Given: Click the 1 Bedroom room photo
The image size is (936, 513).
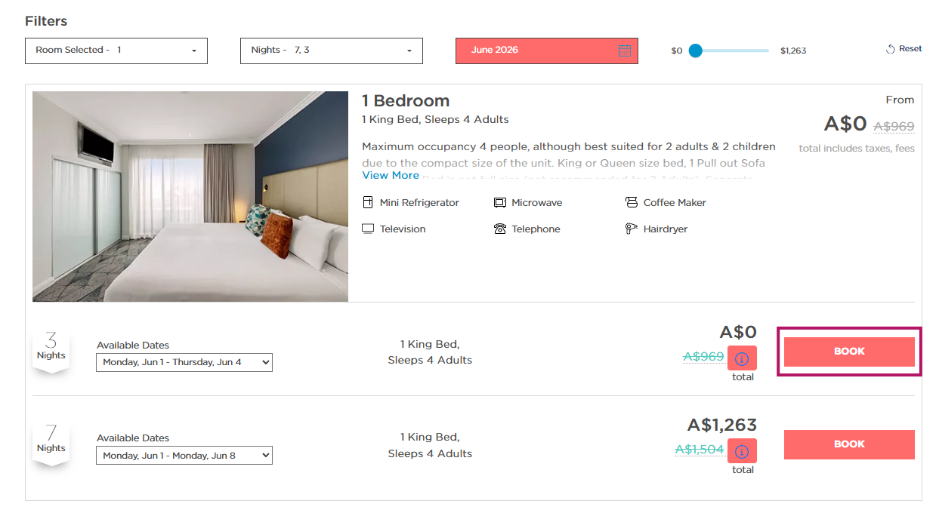Looking at the screenshot, I should click(x=190, y=196).
